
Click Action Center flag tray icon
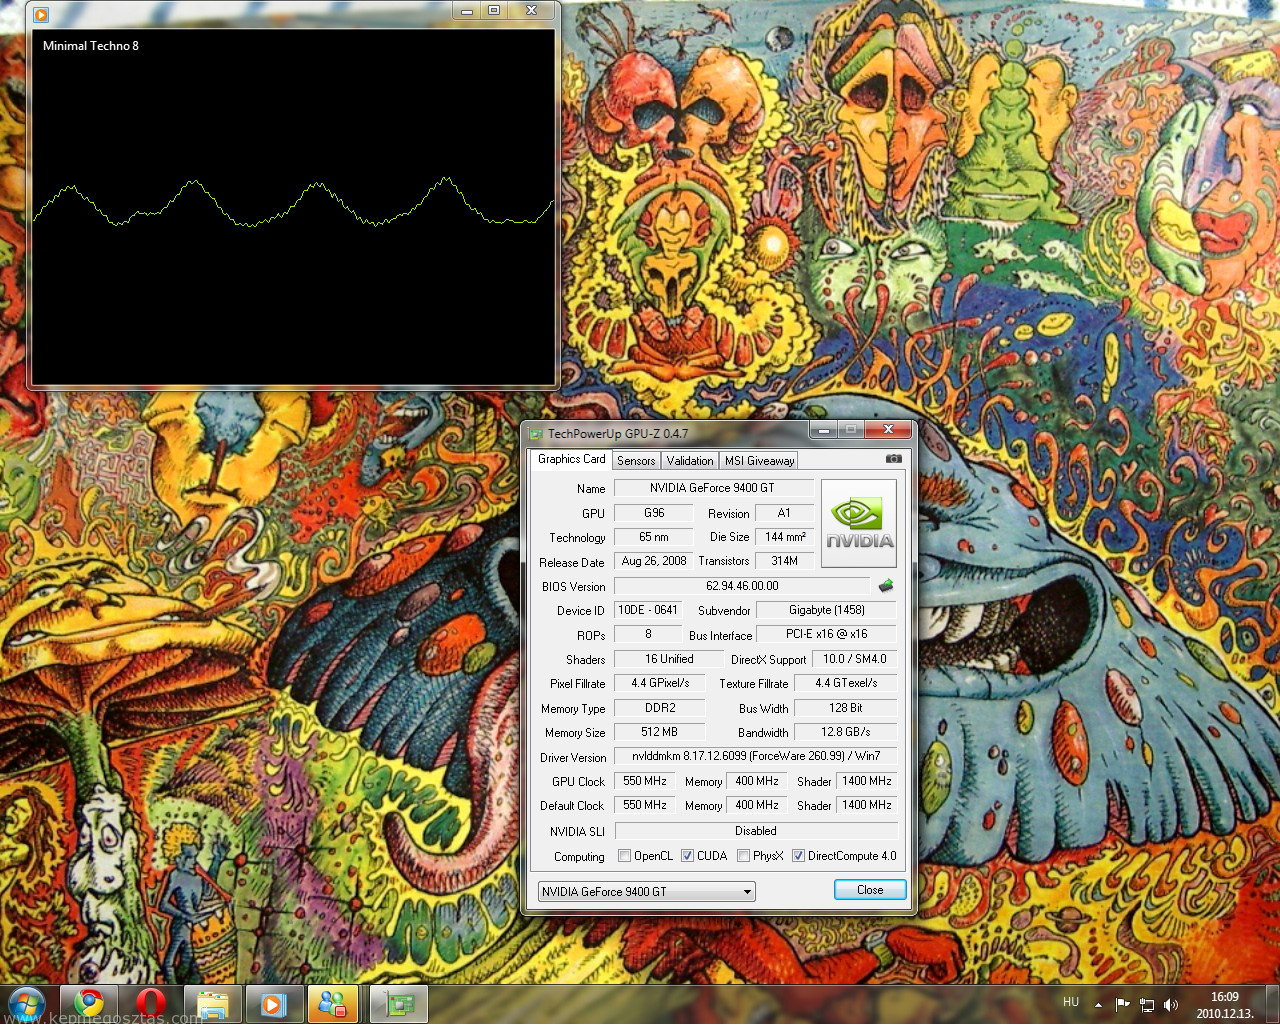(x=1122, y=1005)
